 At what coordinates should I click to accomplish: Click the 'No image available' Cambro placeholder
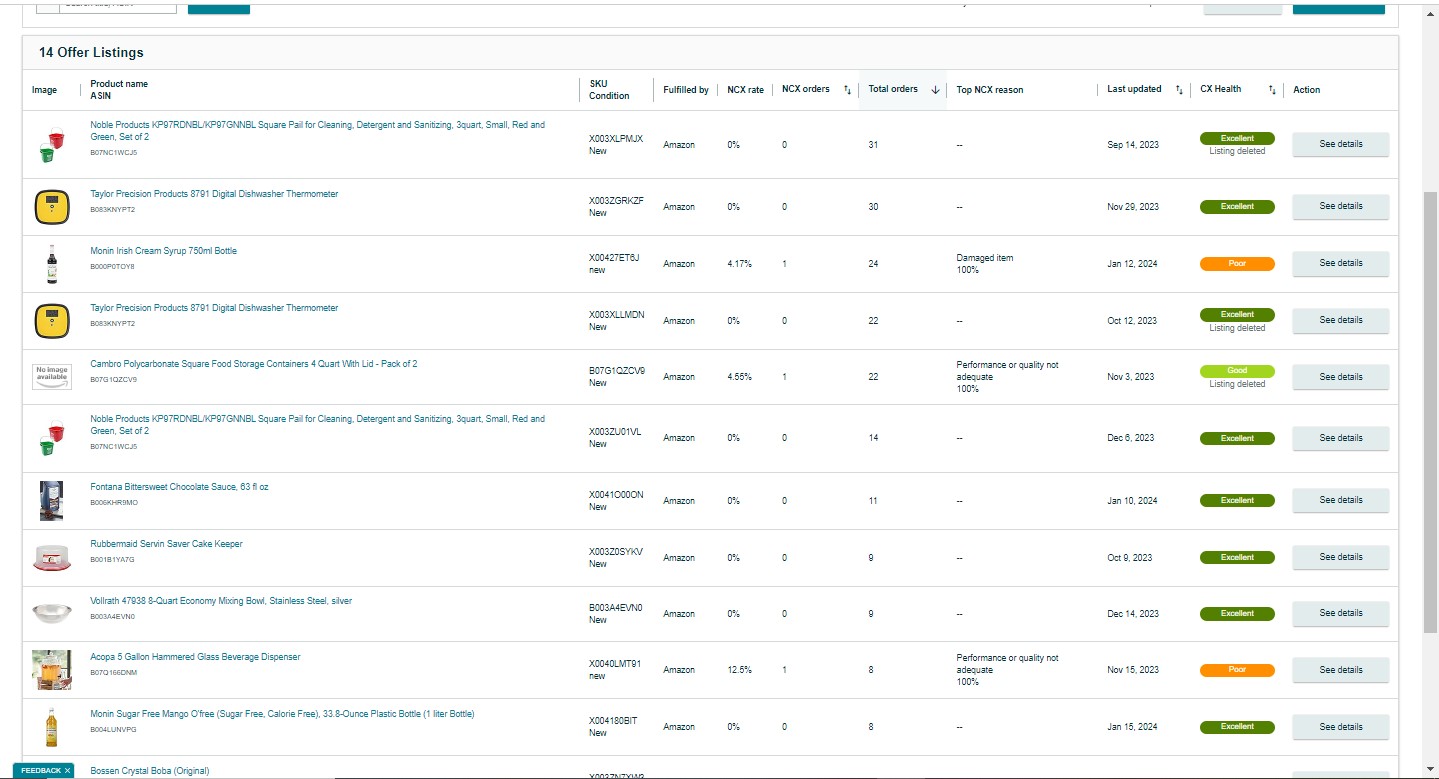52,377
